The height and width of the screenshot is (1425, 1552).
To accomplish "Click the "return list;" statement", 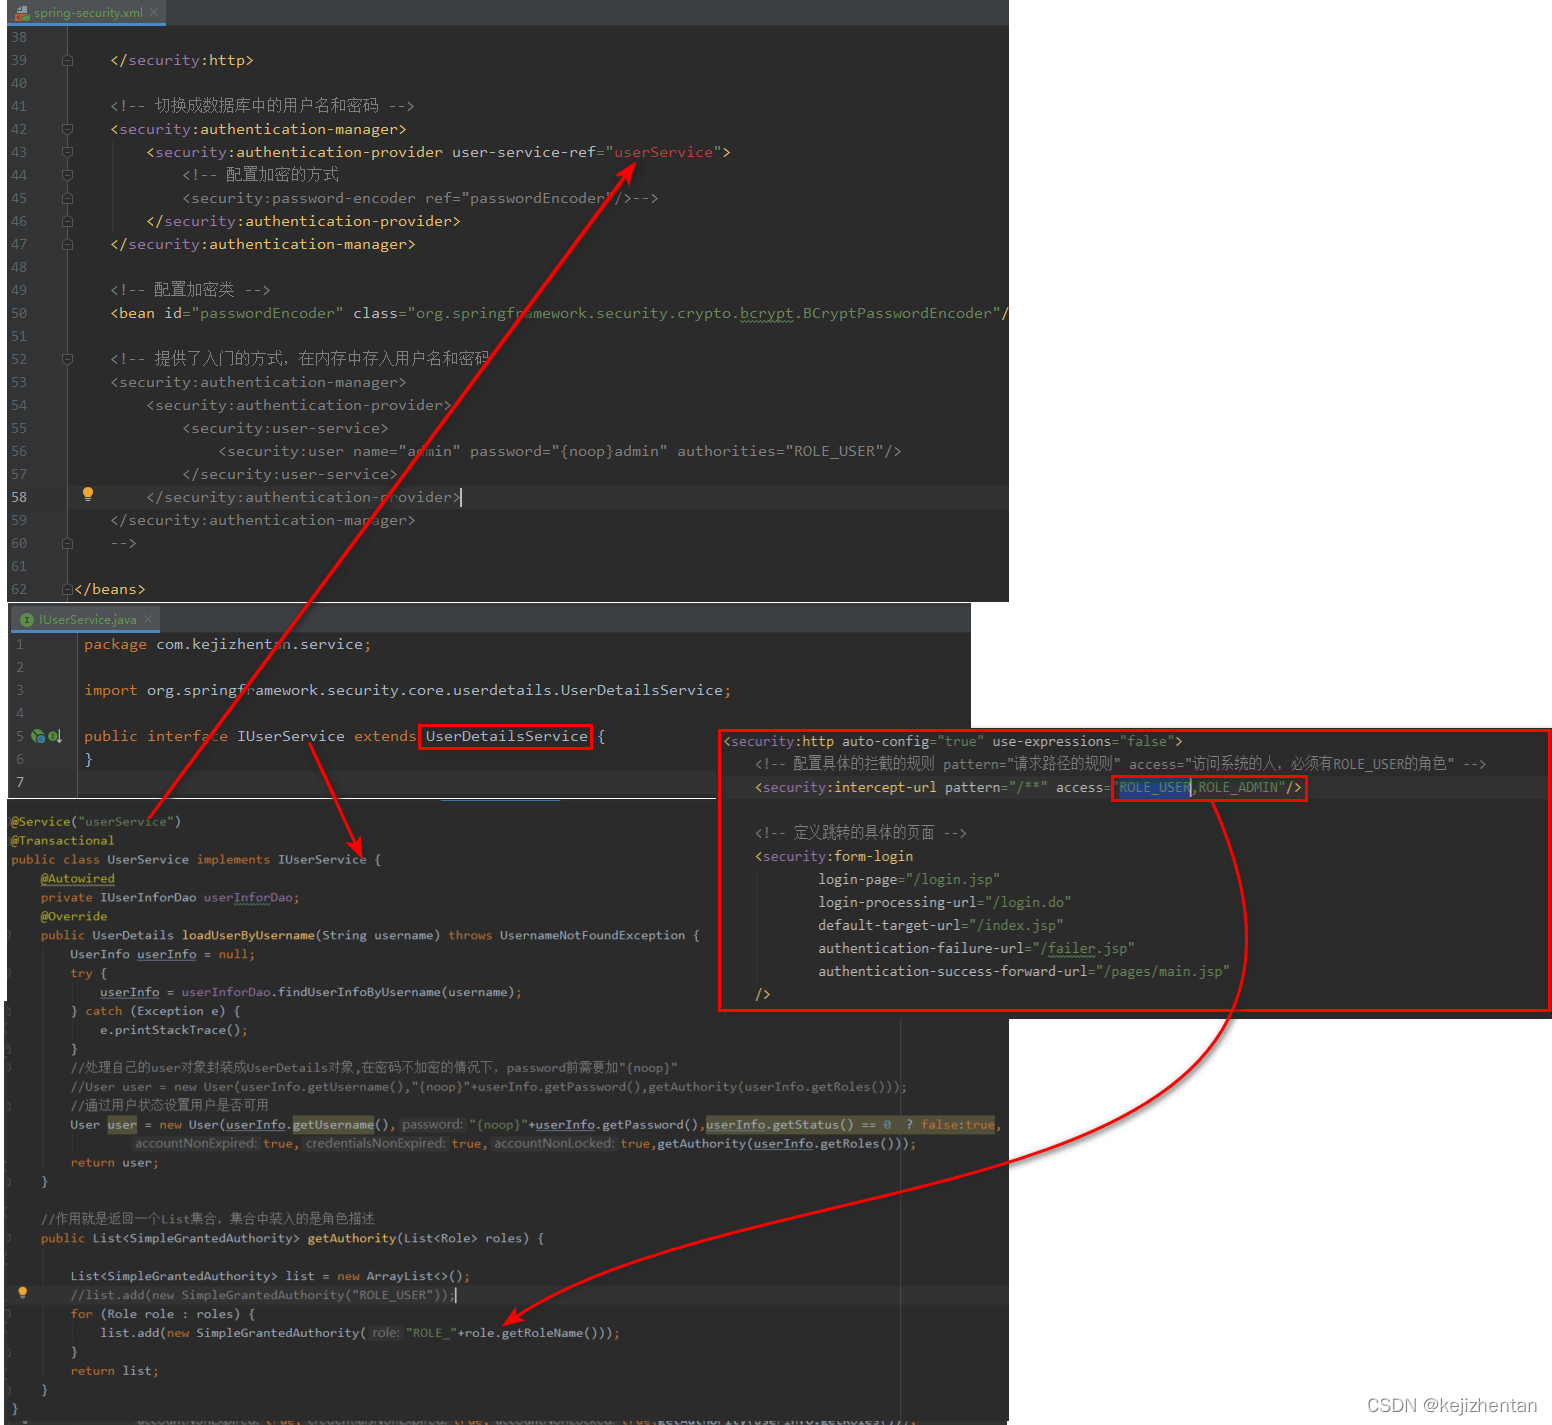I will pyautogui.click(x=114, y=1371).
